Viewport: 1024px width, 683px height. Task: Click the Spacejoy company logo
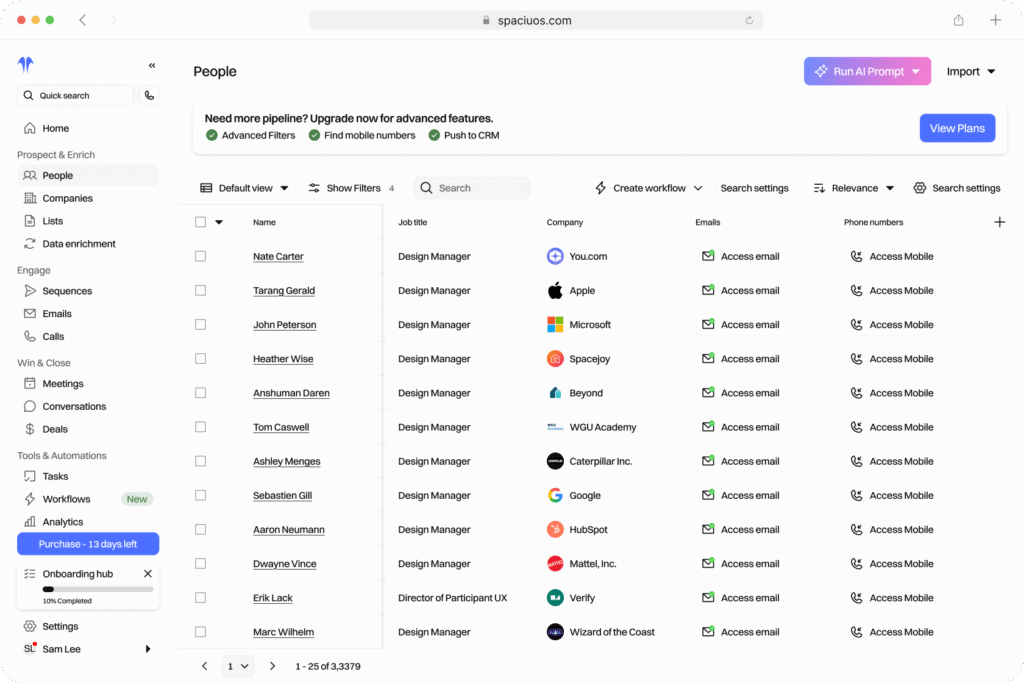pos(555,358)
